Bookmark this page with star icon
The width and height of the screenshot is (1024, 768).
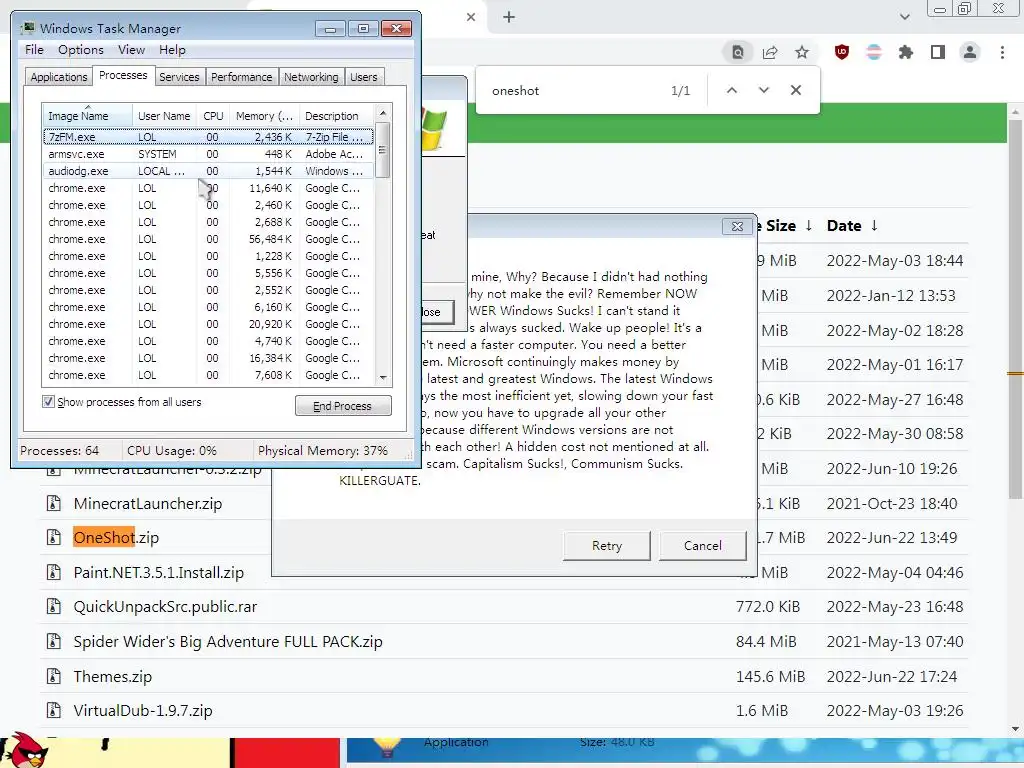coord(802,52)
